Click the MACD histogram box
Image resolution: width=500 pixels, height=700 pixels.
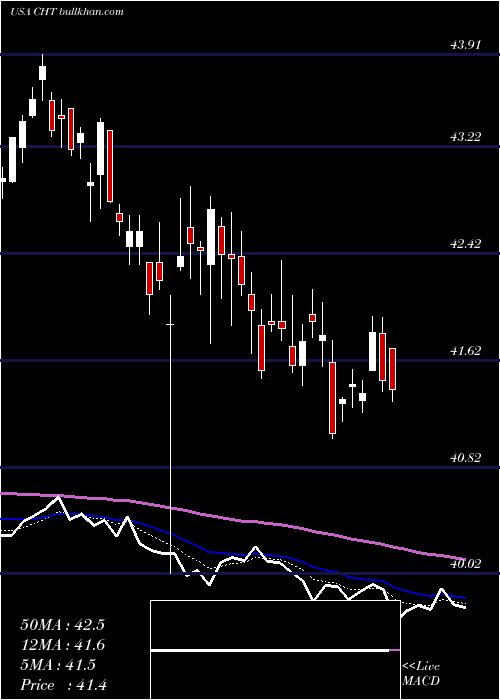point(275,650)
